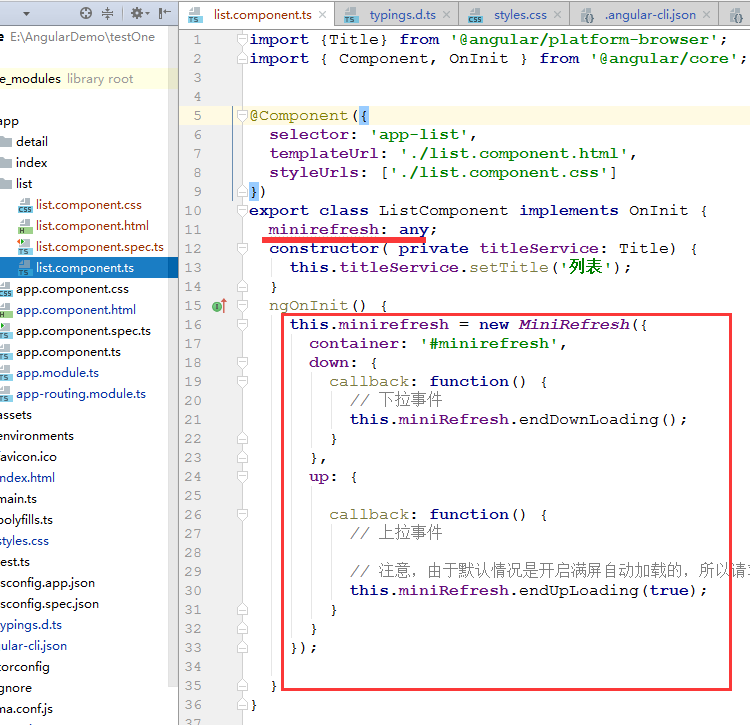Click the JSON icon on .angular-cli.json tab
The width and height of the screenshot is (750, 725).
pyautogui.click(x=587, y=15)
